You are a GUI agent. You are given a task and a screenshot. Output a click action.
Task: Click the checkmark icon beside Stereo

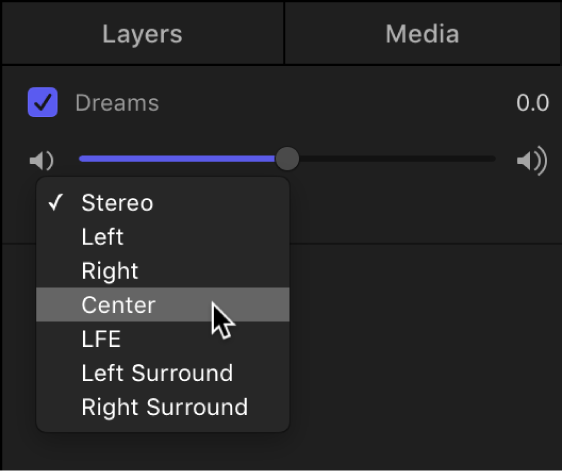point(56,203)
